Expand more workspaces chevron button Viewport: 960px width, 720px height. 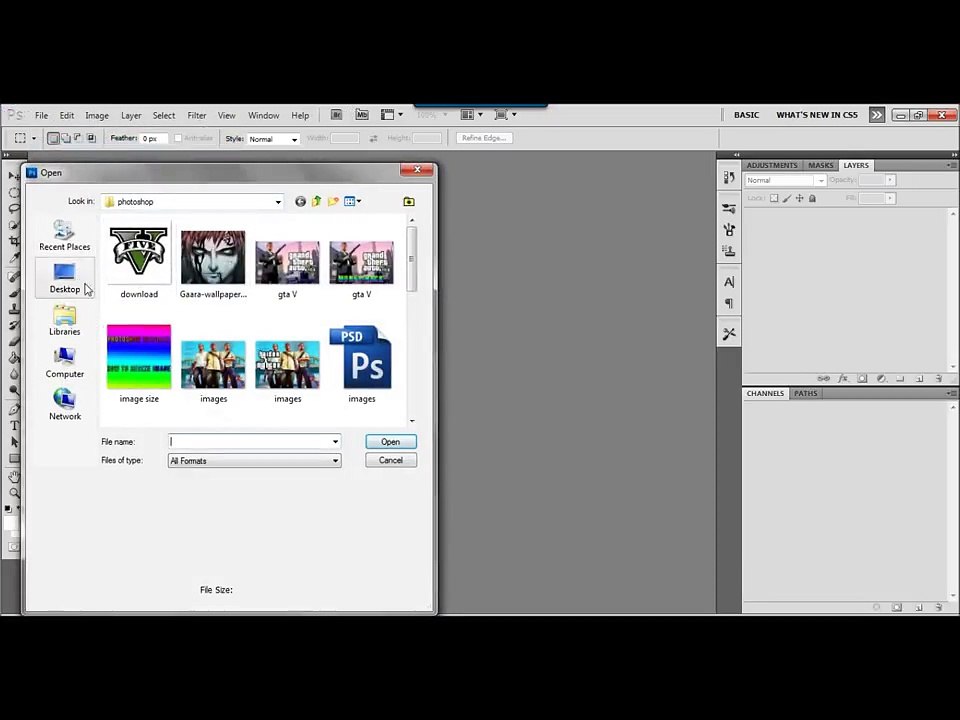877,114
